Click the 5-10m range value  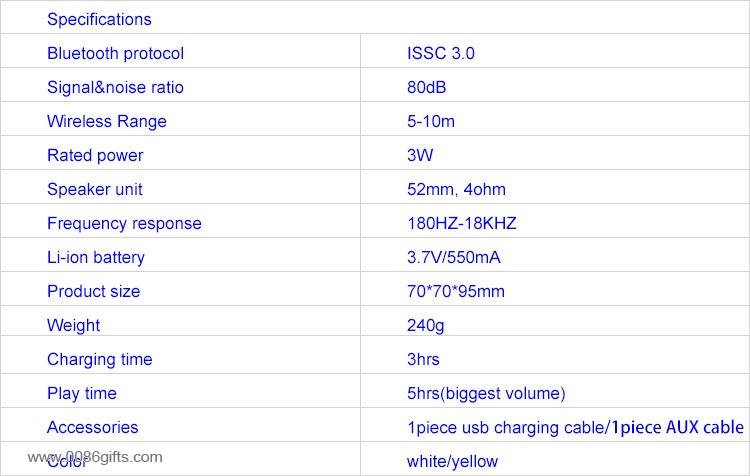[x=430, y=121]
